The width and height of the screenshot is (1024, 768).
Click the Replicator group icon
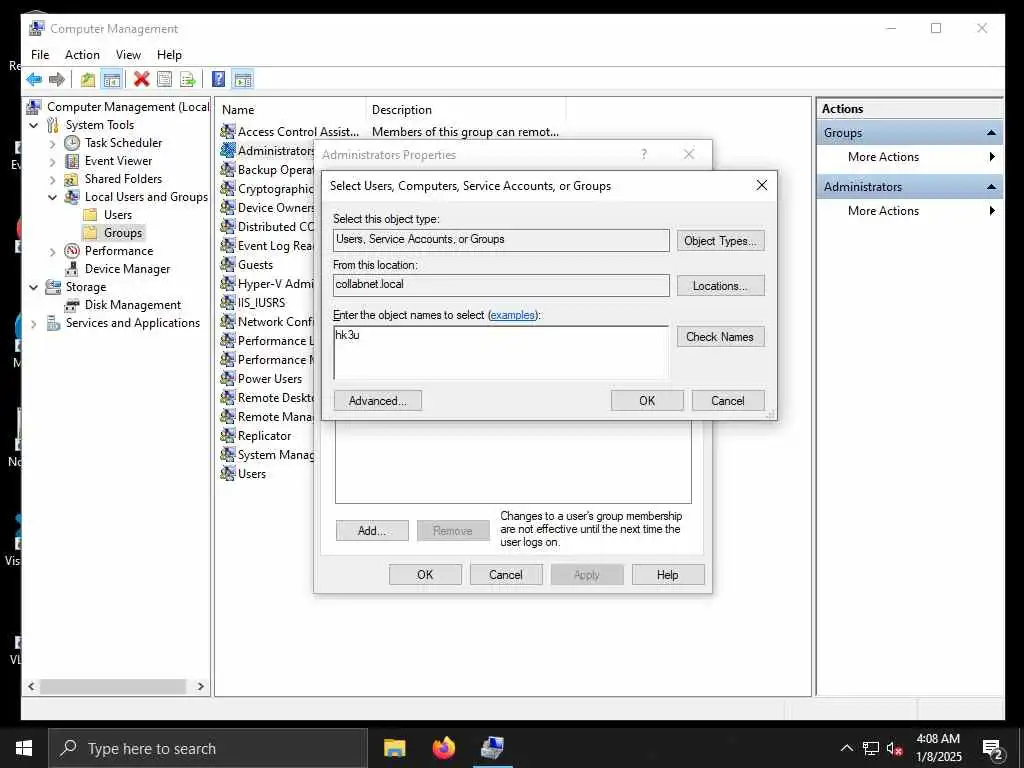point(227,436)
